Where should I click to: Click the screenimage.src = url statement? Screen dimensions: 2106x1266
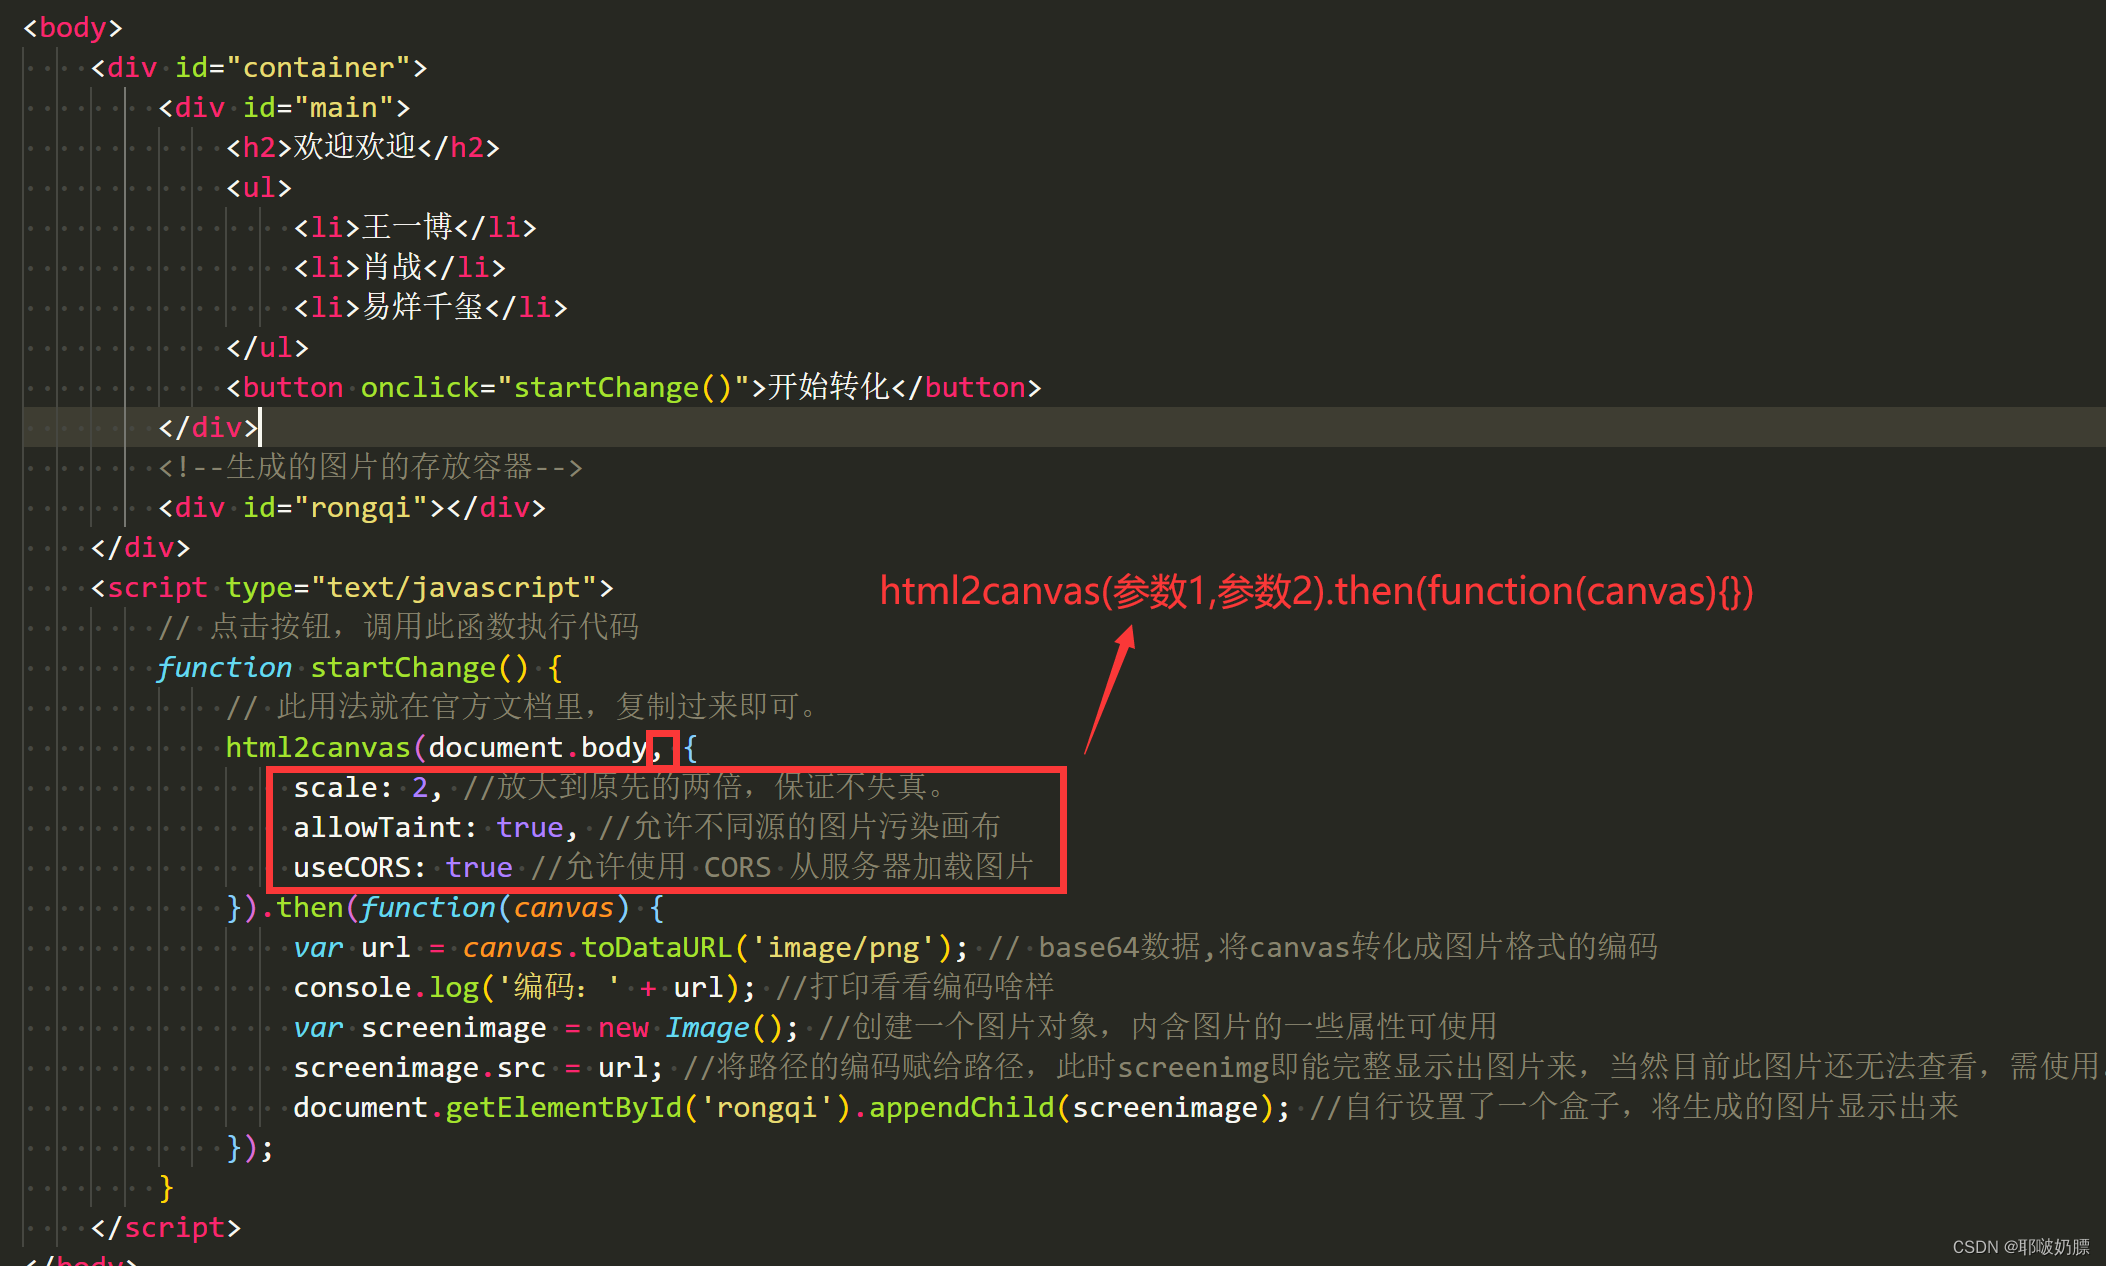pyautogui.click(x=478, y=1067)
